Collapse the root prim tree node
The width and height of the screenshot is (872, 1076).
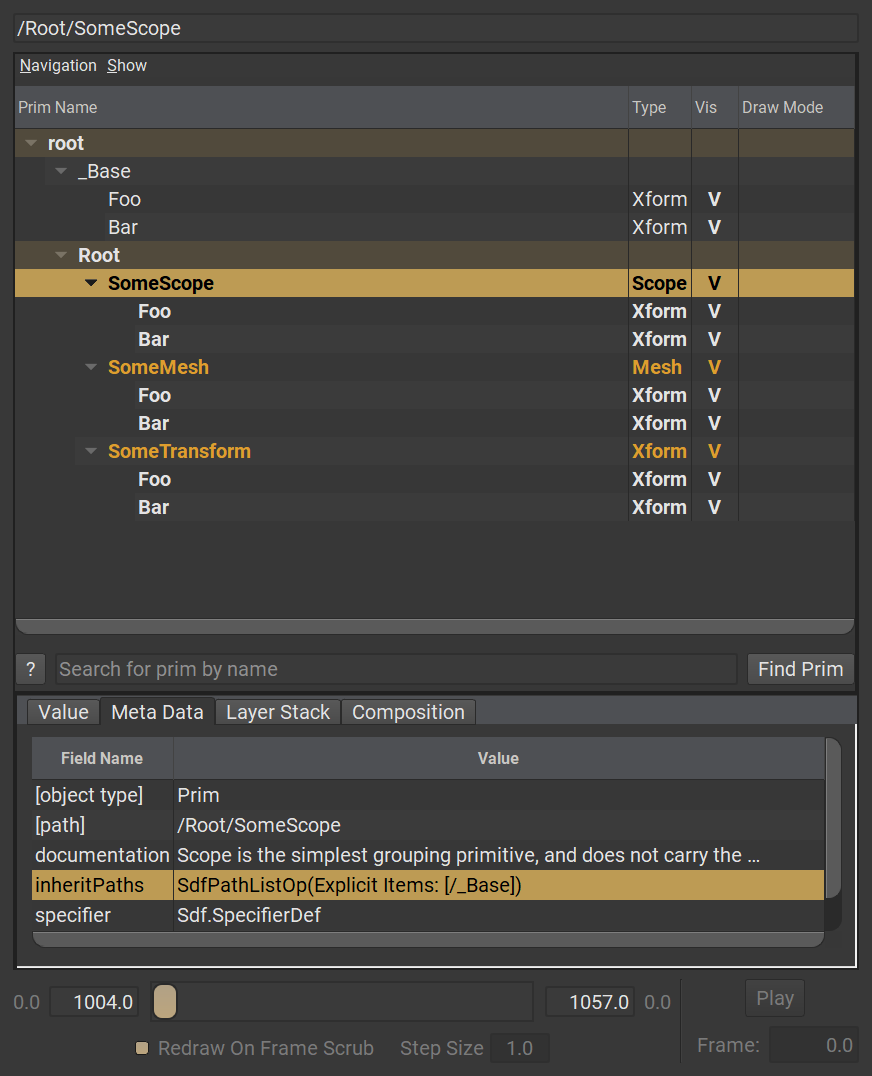click(31, 144)
